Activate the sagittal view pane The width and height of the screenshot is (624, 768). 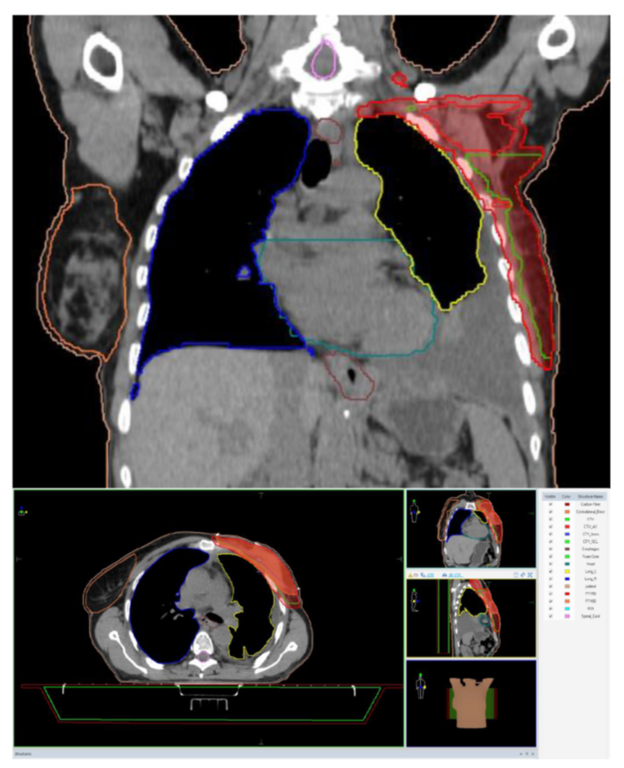coord(471,618)
